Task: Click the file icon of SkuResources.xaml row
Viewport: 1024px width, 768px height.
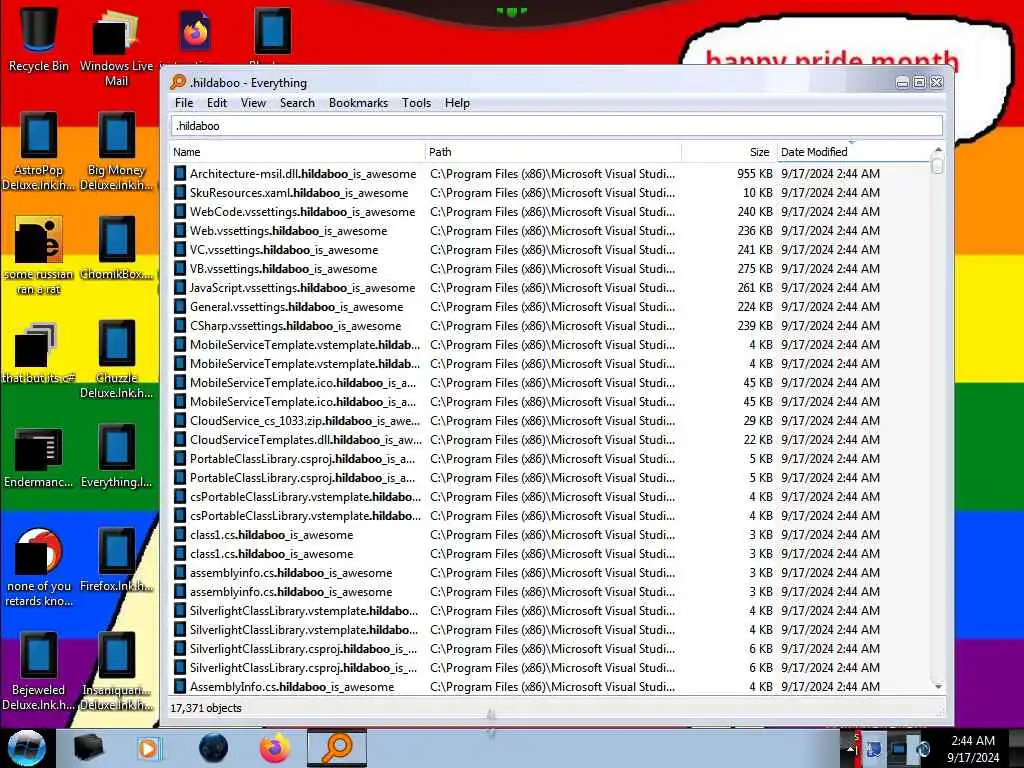Action: pos(180,193)
